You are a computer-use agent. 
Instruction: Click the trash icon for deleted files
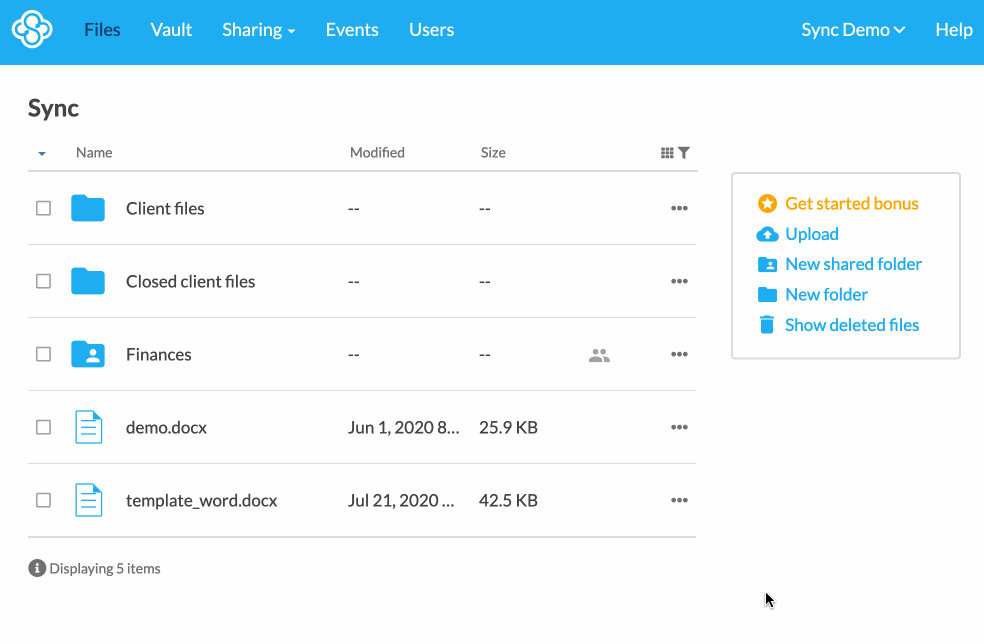[x=767, y=325]
